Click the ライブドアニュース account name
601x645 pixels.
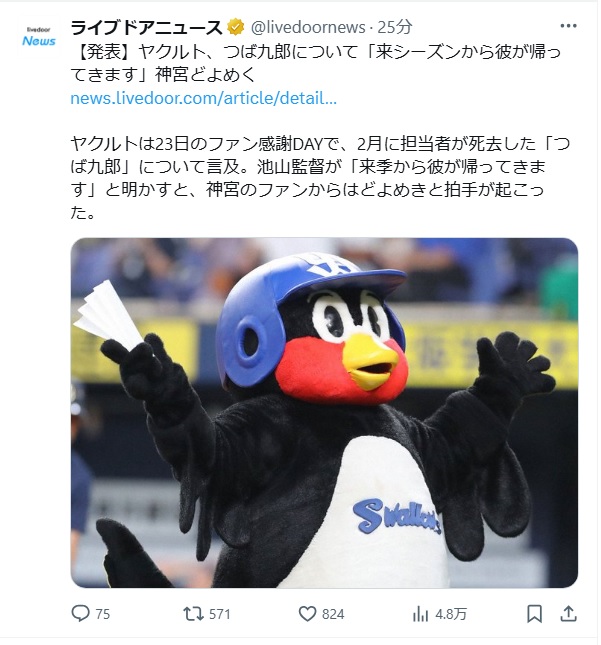[x=146, y=28]
